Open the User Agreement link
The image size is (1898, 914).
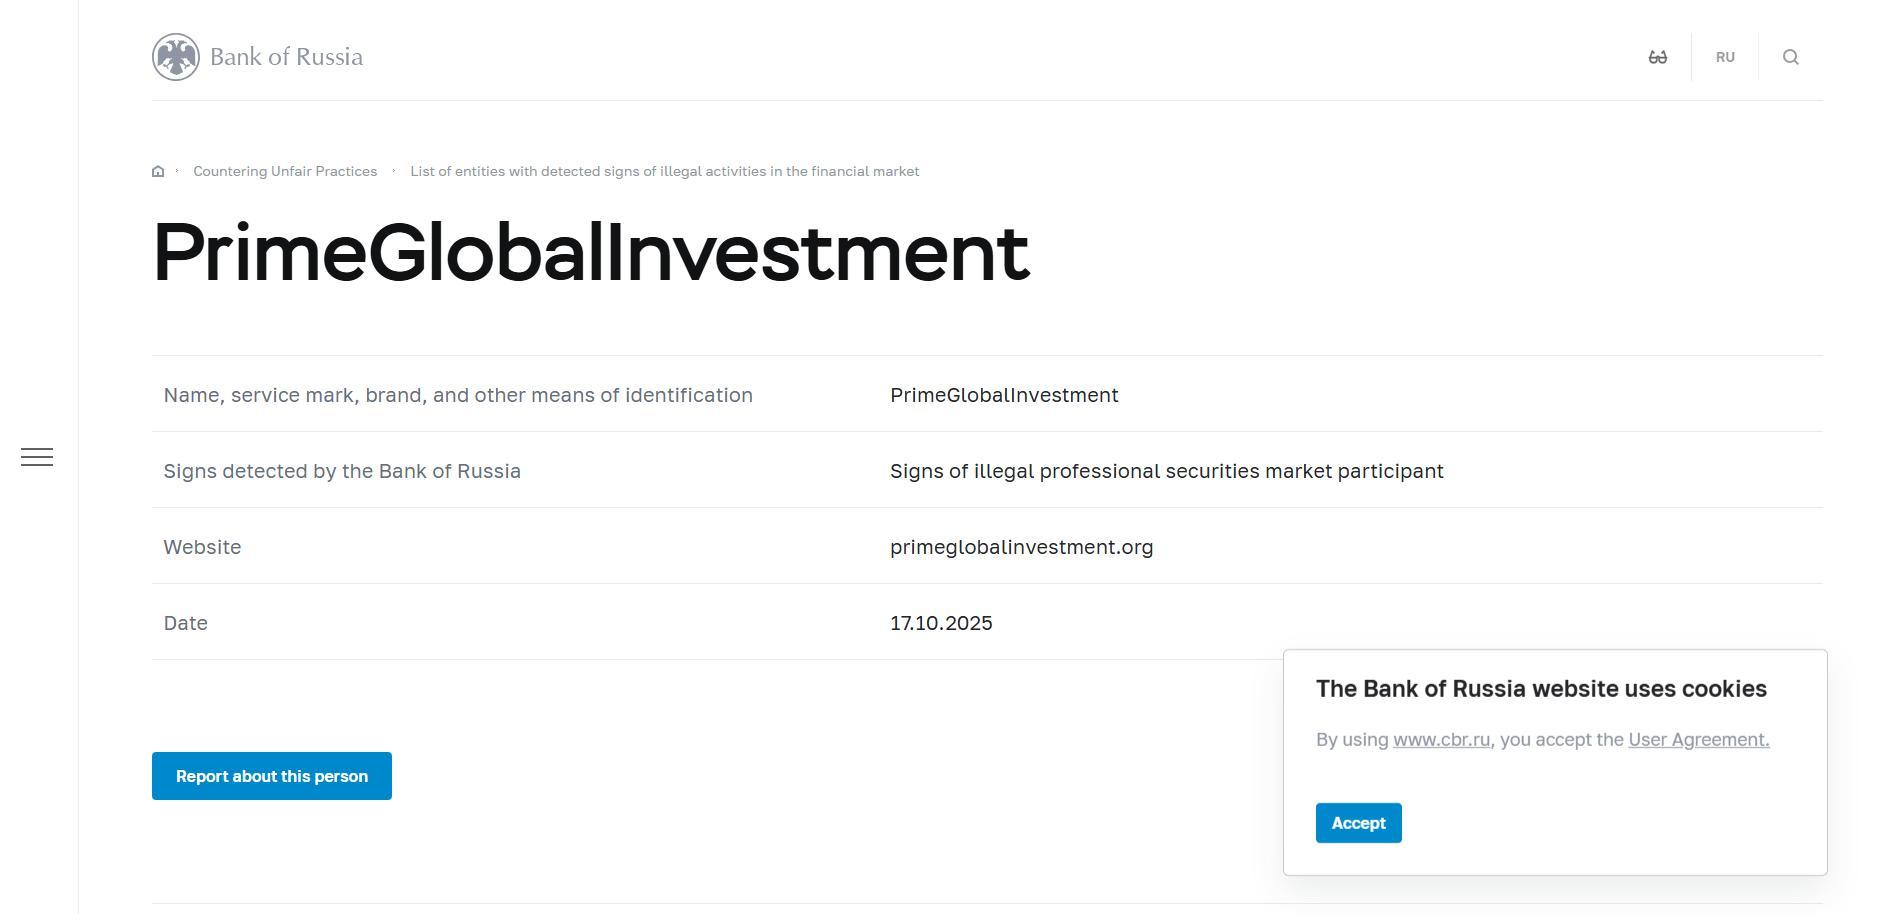pyautogui.click(x=1698, y=740)
